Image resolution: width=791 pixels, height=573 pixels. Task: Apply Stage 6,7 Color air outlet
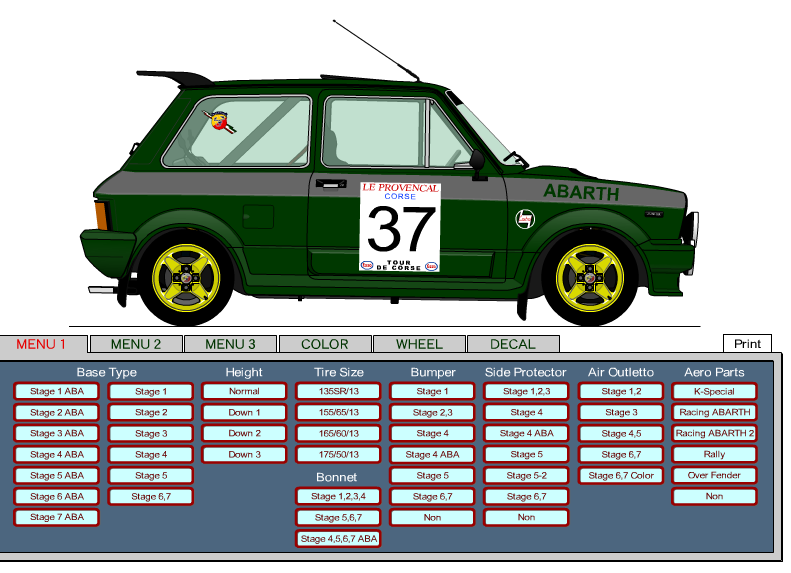click(620, 475)
